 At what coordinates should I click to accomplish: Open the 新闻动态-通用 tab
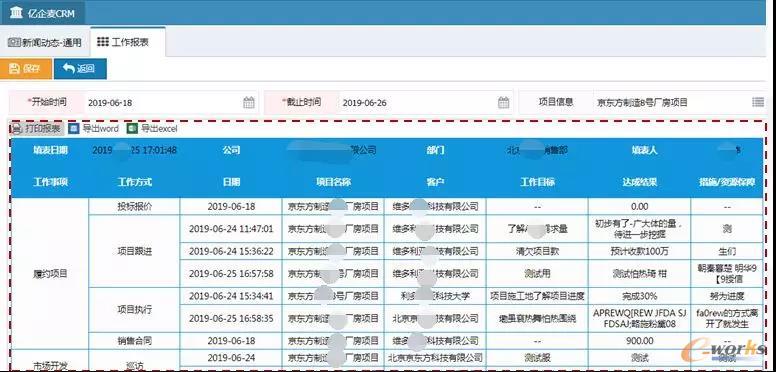[45, 42]
